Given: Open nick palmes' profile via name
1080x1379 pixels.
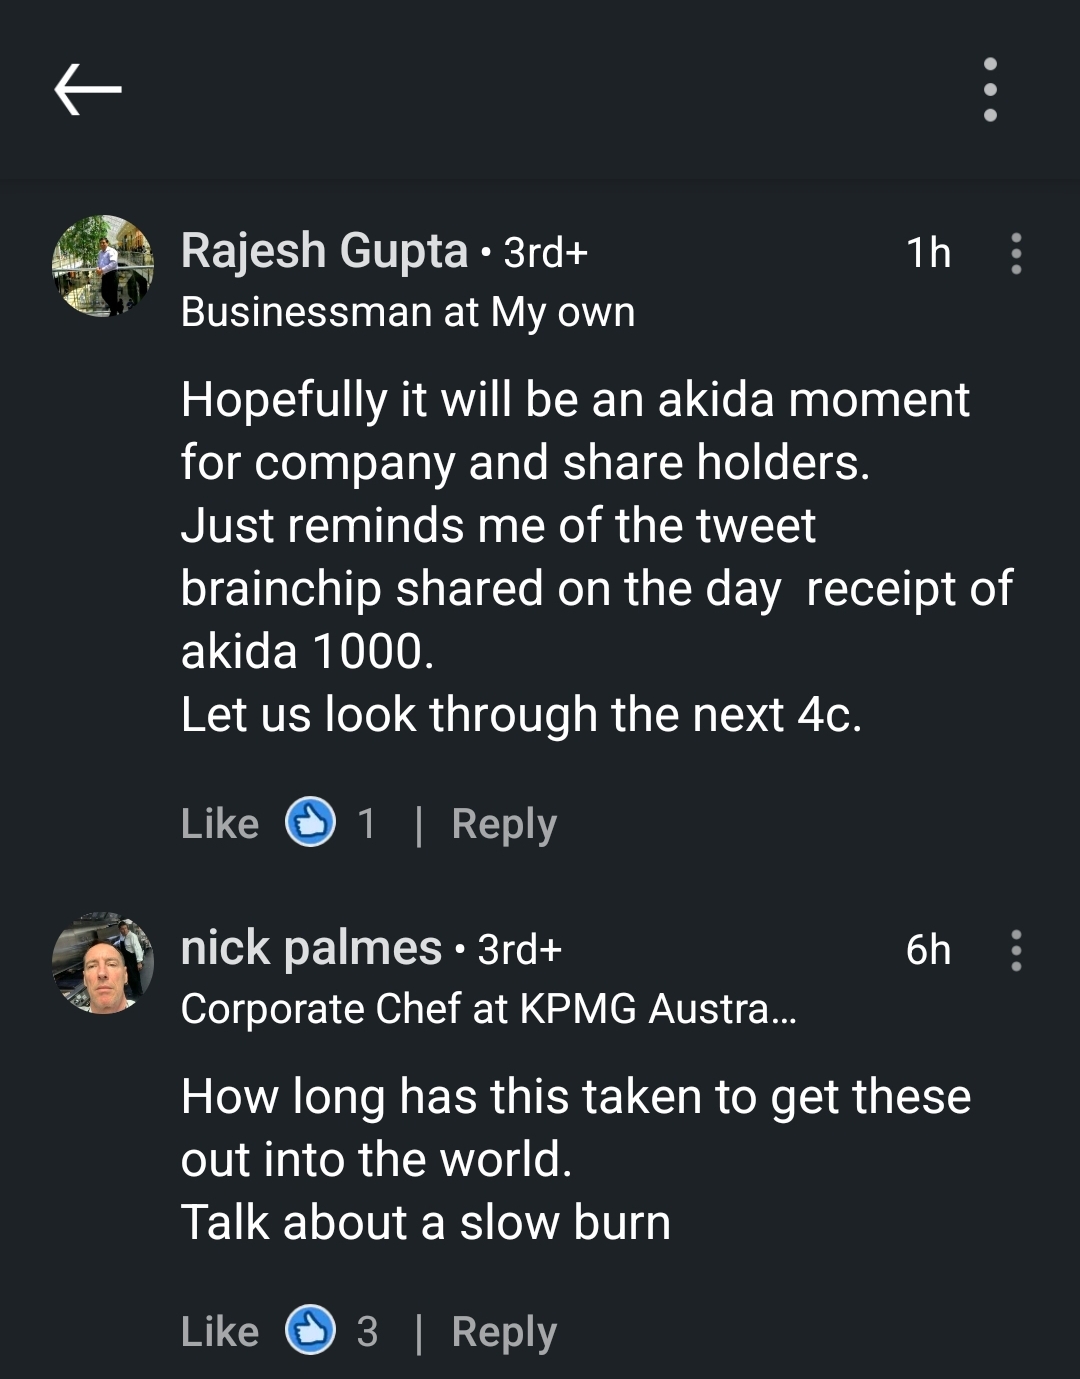Looking at the screenshot, I should (x=311, y=948).
